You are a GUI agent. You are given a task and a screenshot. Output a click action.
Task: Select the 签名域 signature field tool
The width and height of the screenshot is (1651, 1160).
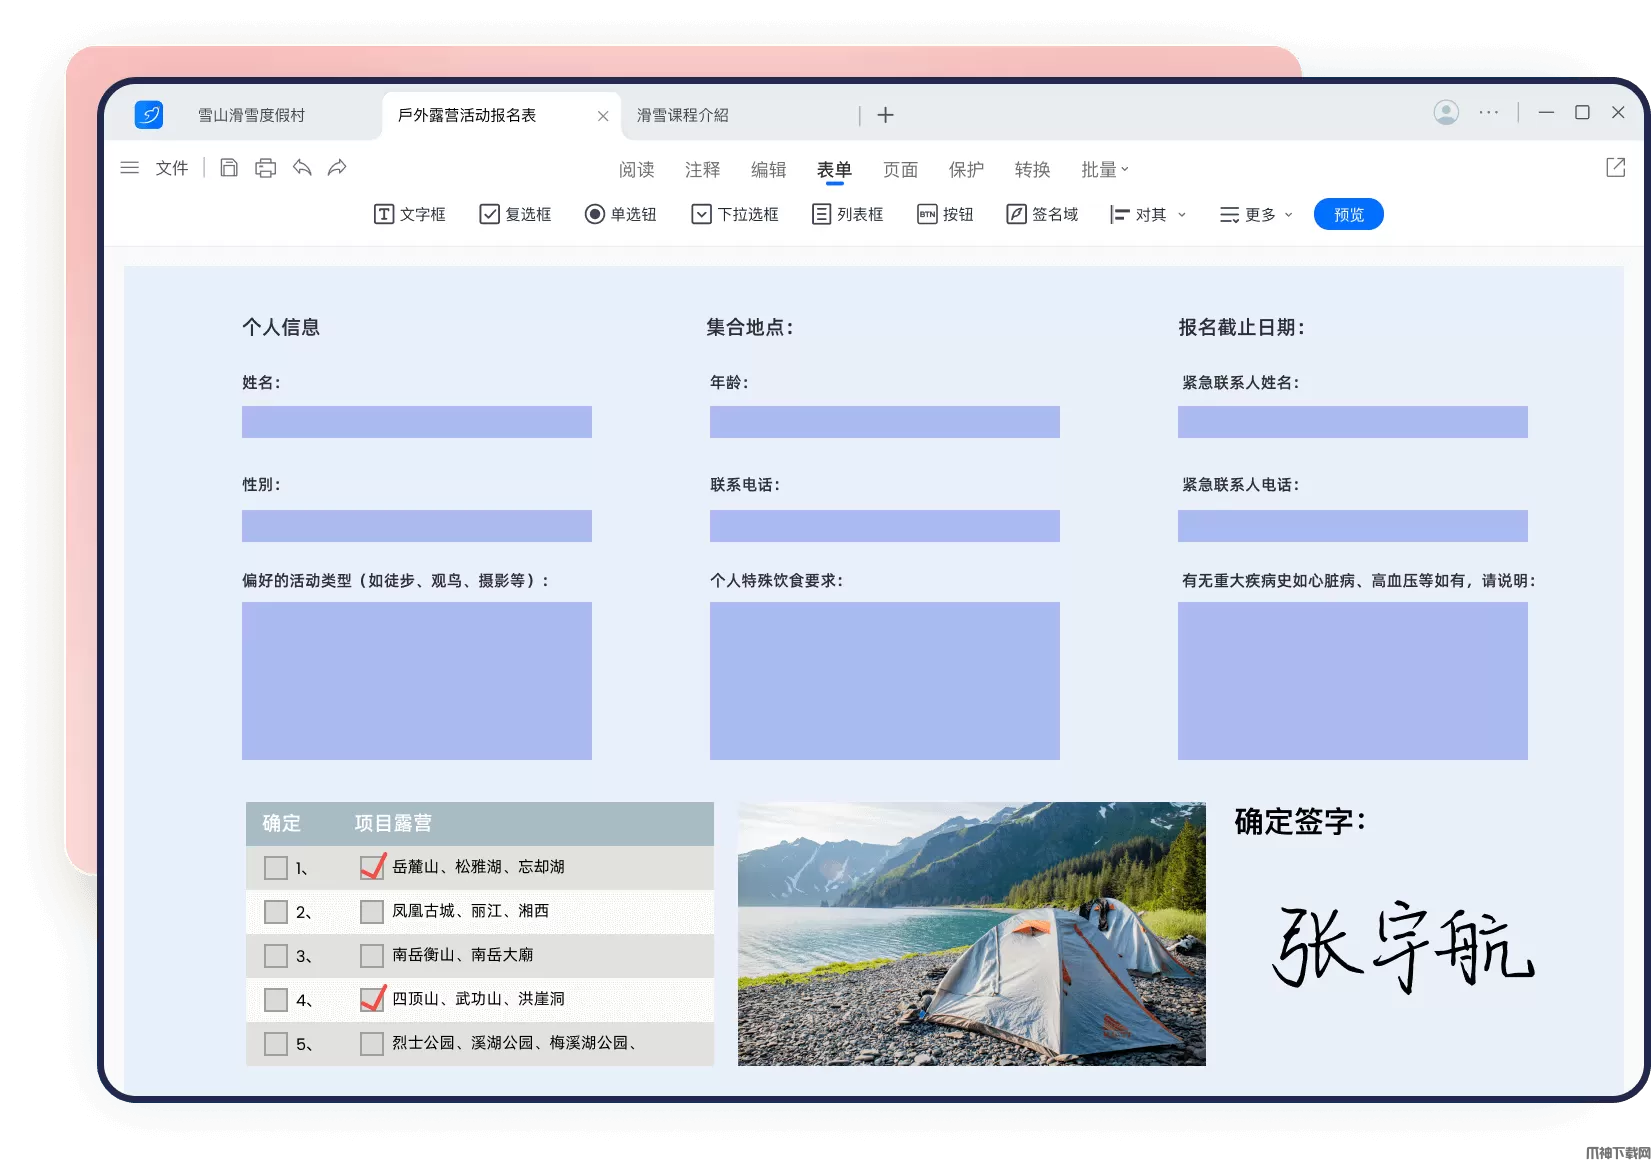[x=1042, y=214]
